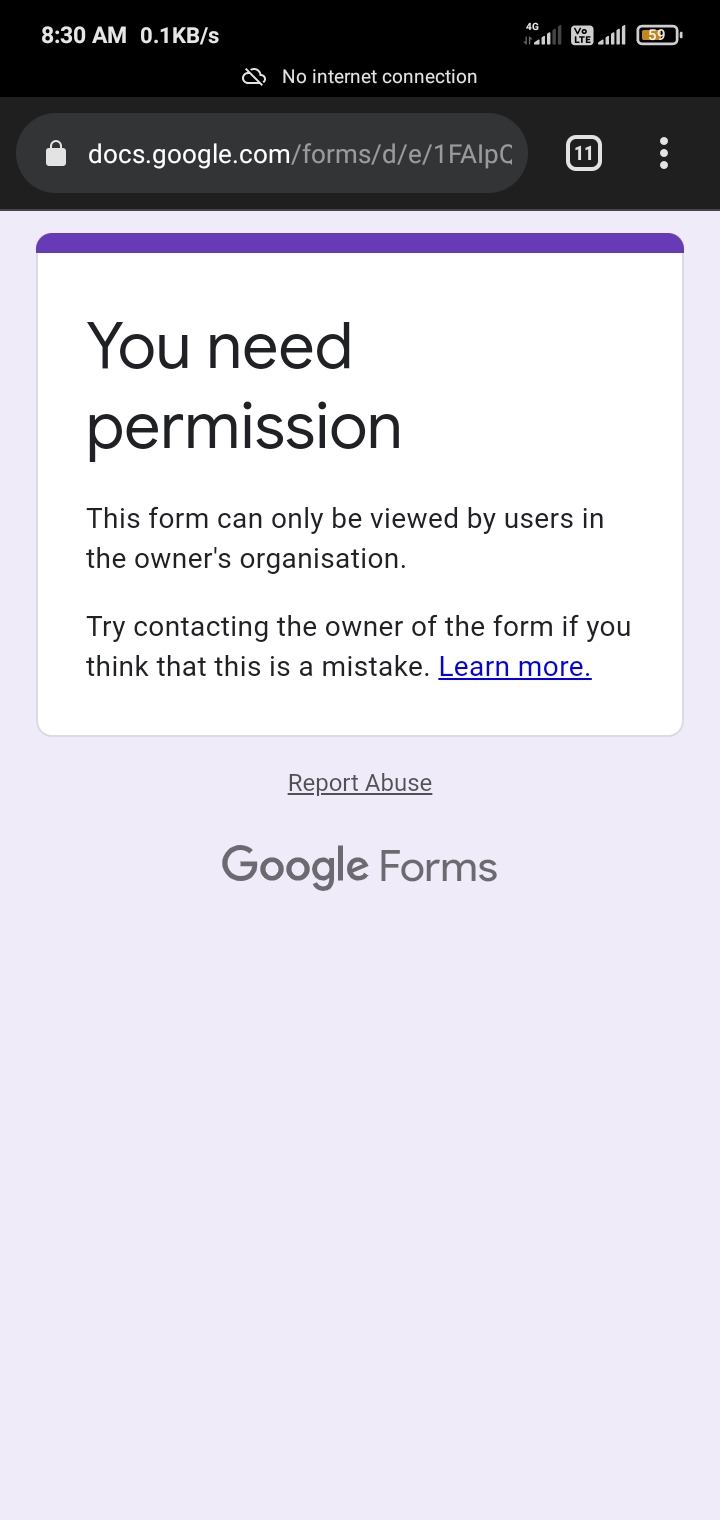Tap the form URL path 1FAIpC
This screenshot has height=1520, width=720.
coord(476,154)
